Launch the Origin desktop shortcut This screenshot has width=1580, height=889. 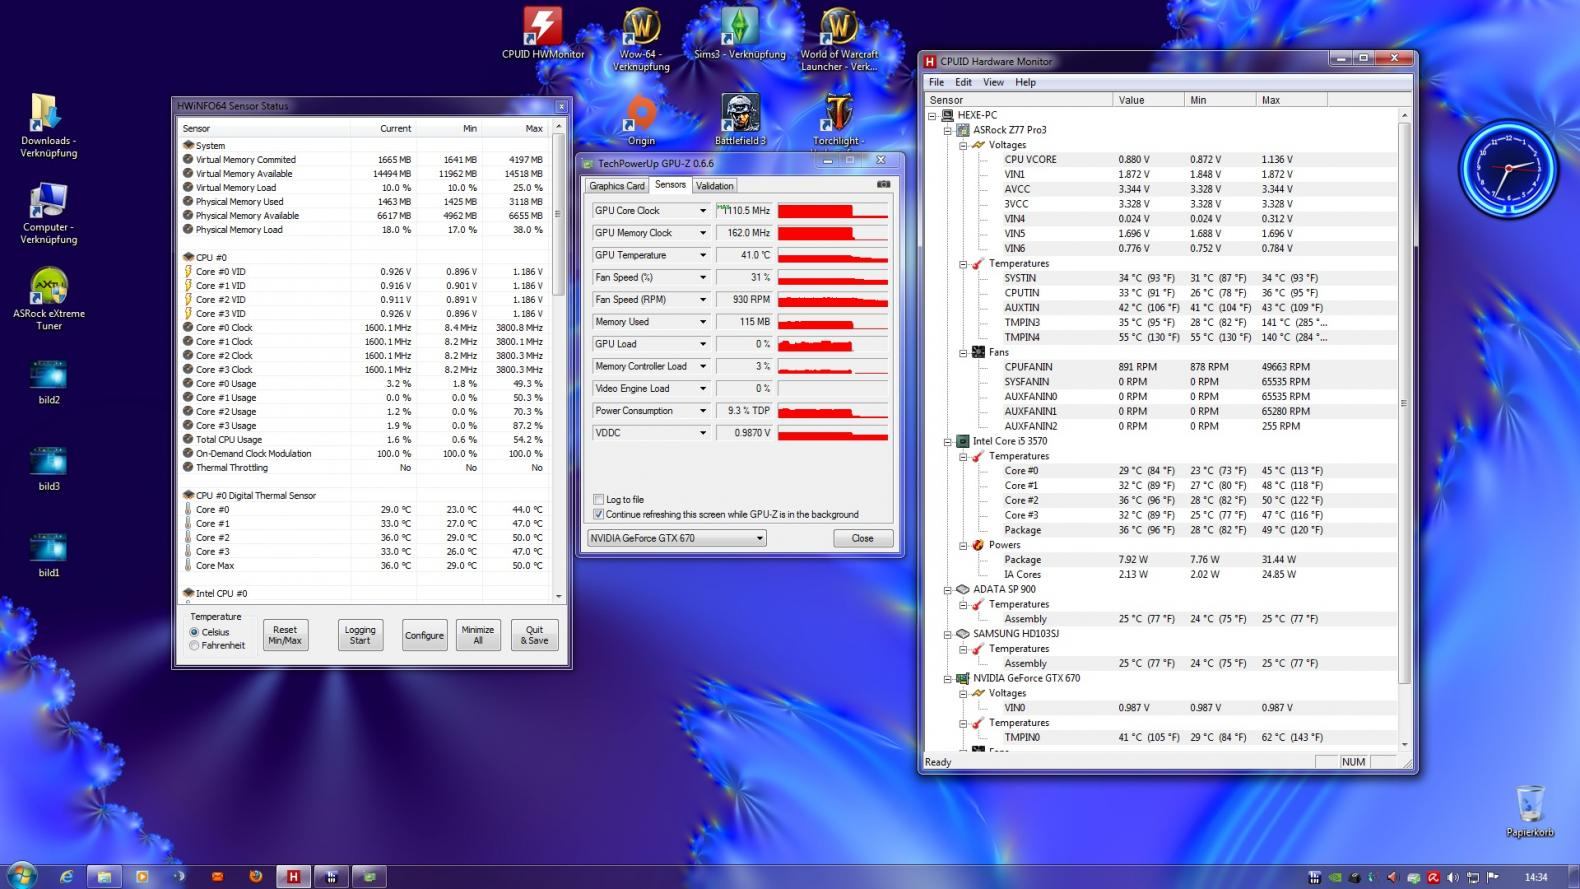(x=640, y=121)
